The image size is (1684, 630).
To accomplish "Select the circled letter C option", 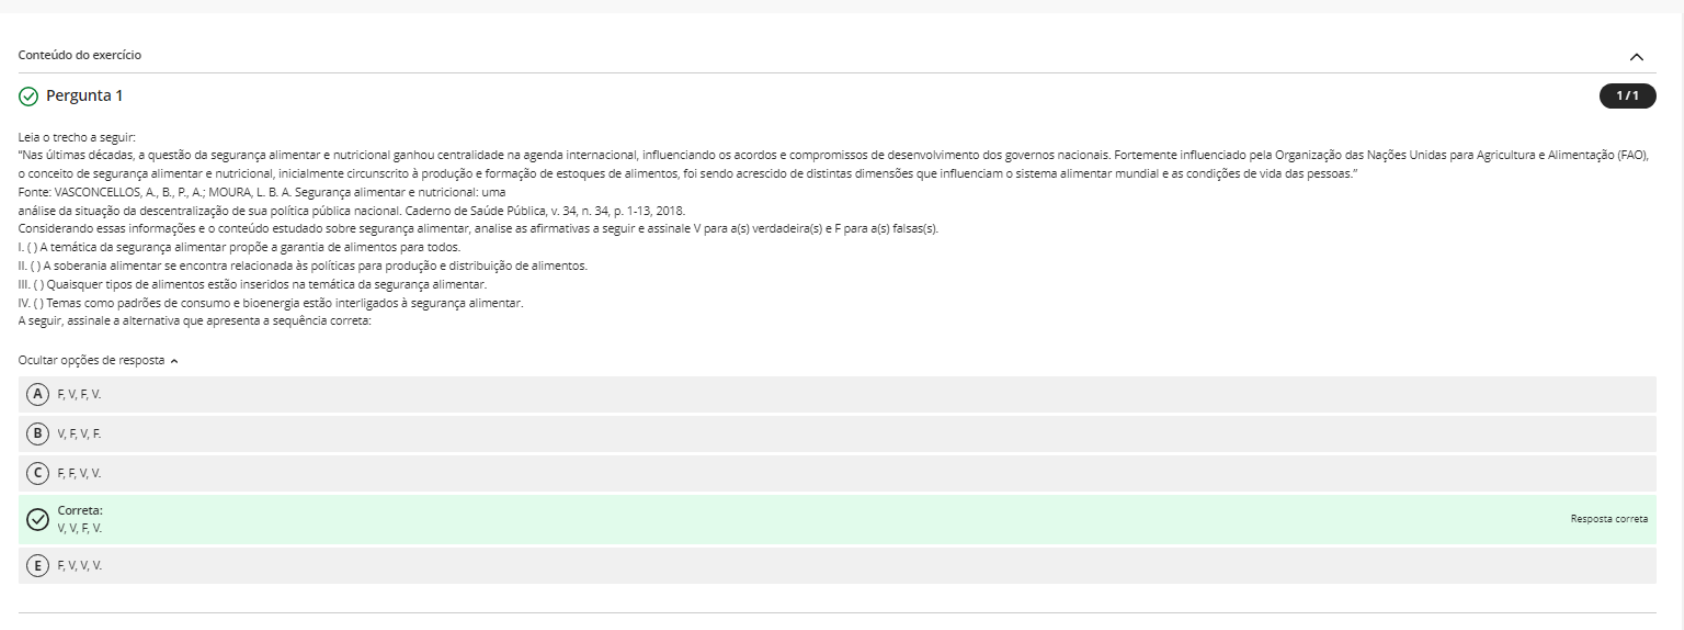I will pyautogui.click(x=39, y=473).
